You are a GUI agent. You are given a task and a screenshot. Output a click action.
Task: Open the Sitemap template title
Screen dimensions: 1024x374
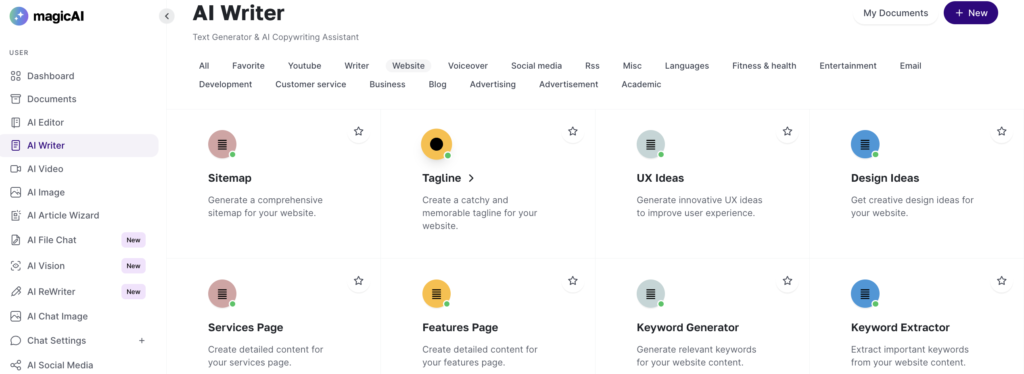click(x=230, y=178)
